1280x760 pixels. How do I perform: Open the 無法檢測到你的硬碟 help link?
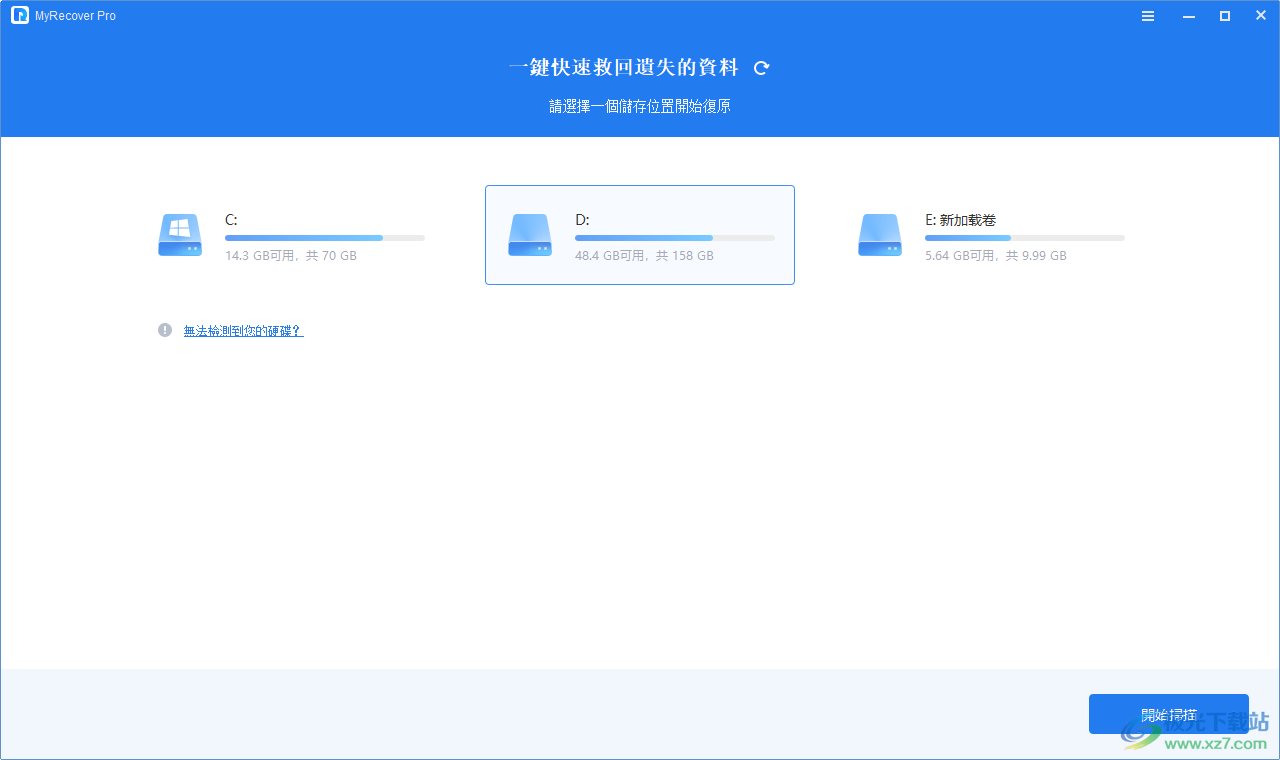(243, 330)
